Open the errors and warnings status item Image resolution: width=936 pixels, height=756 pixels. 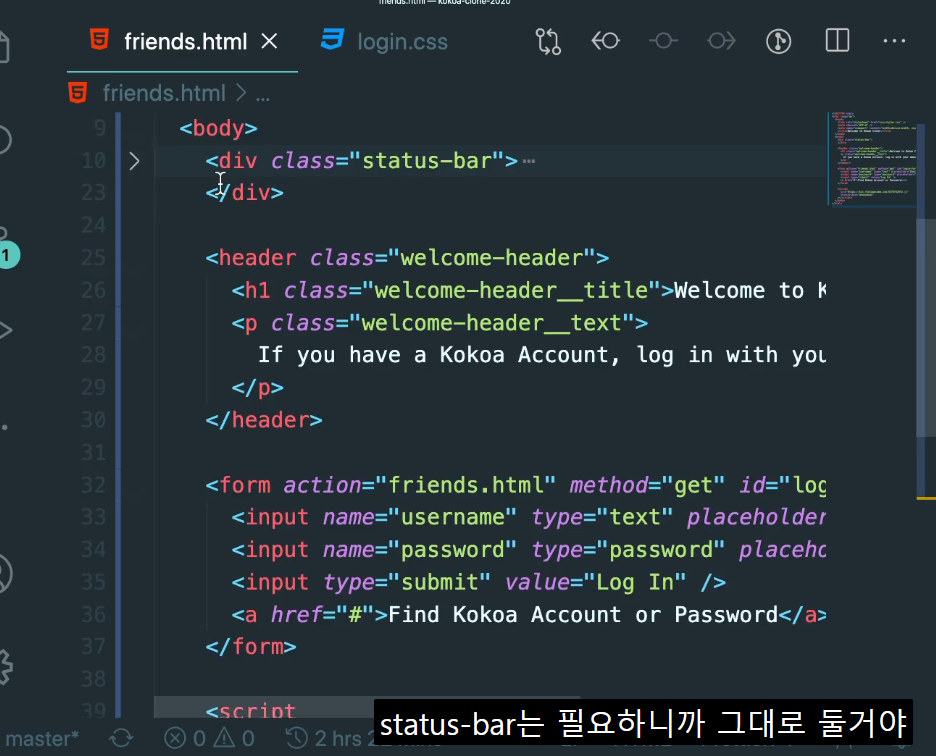pyautogui.click(x=210, y=739)
